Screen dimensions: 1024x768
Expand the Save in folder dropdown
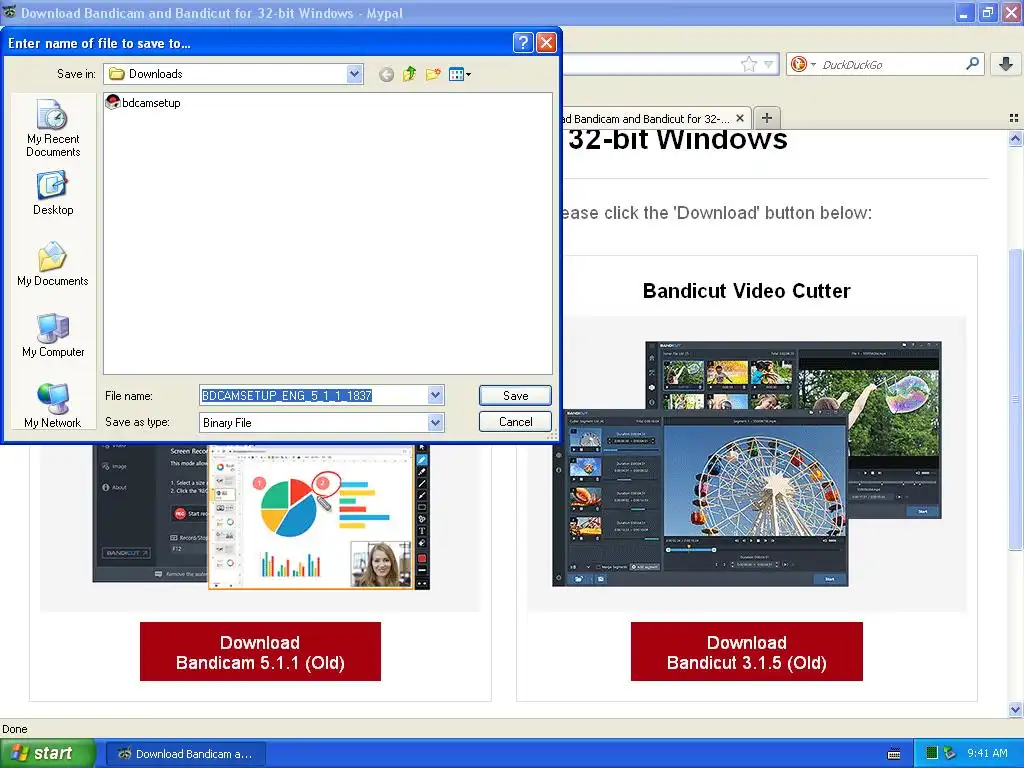coord(354,74)
